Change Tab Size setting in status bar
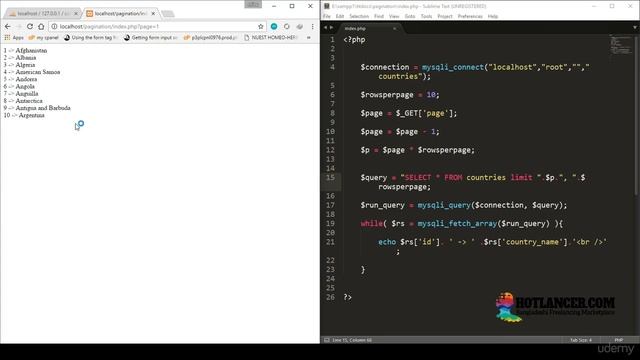The height and width of the screenshot is (360, 640). click(x=580, y=340)
